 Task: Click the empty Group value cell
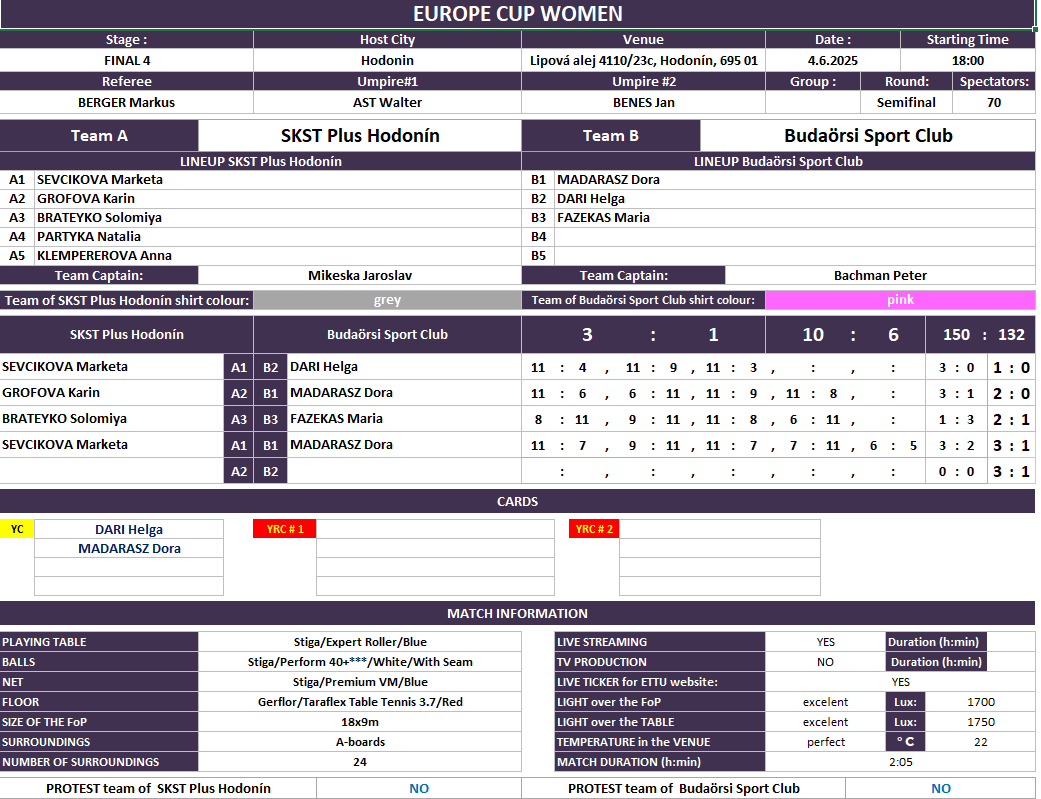tap(813, 102)
